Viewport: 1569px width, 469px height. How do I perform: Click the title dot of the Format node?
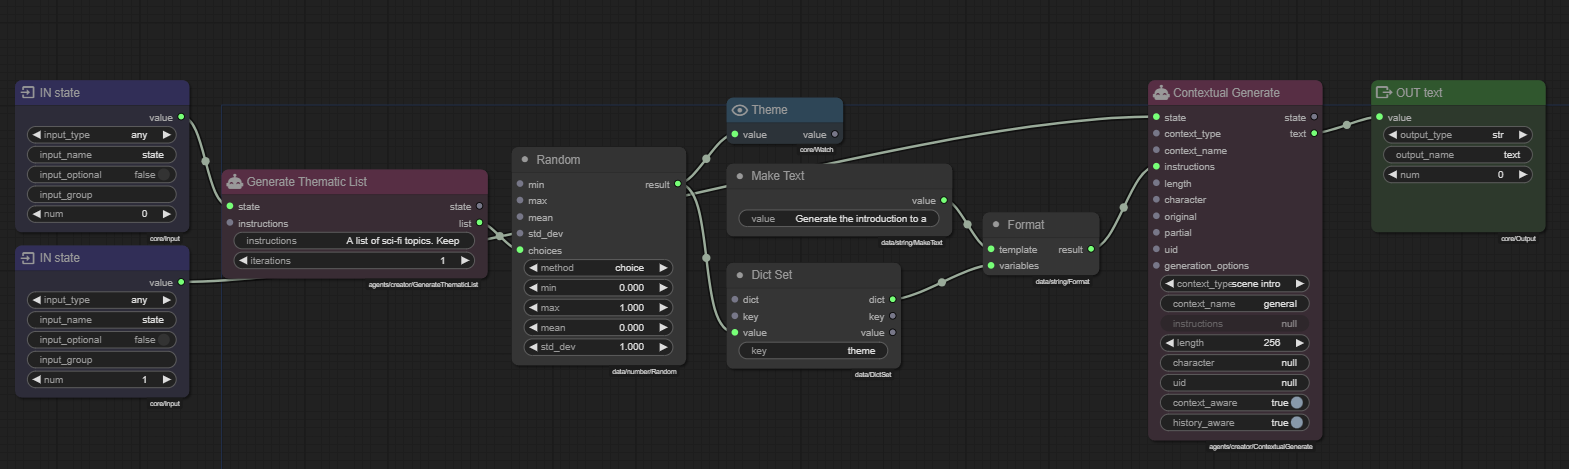pos(996,225)
